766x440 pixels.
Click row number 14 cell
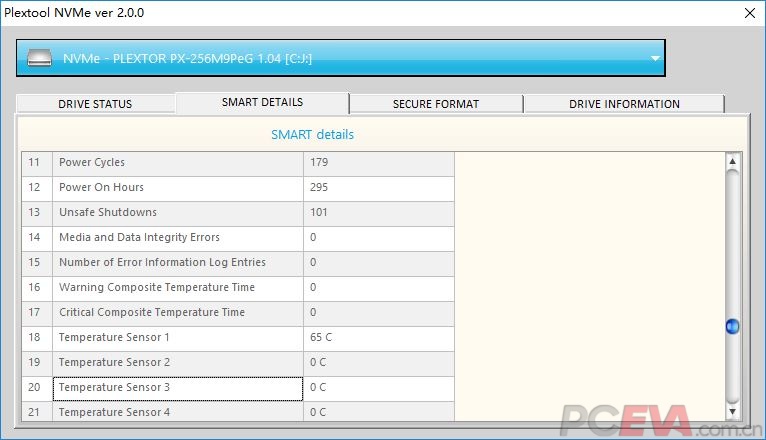click(37, 238)
